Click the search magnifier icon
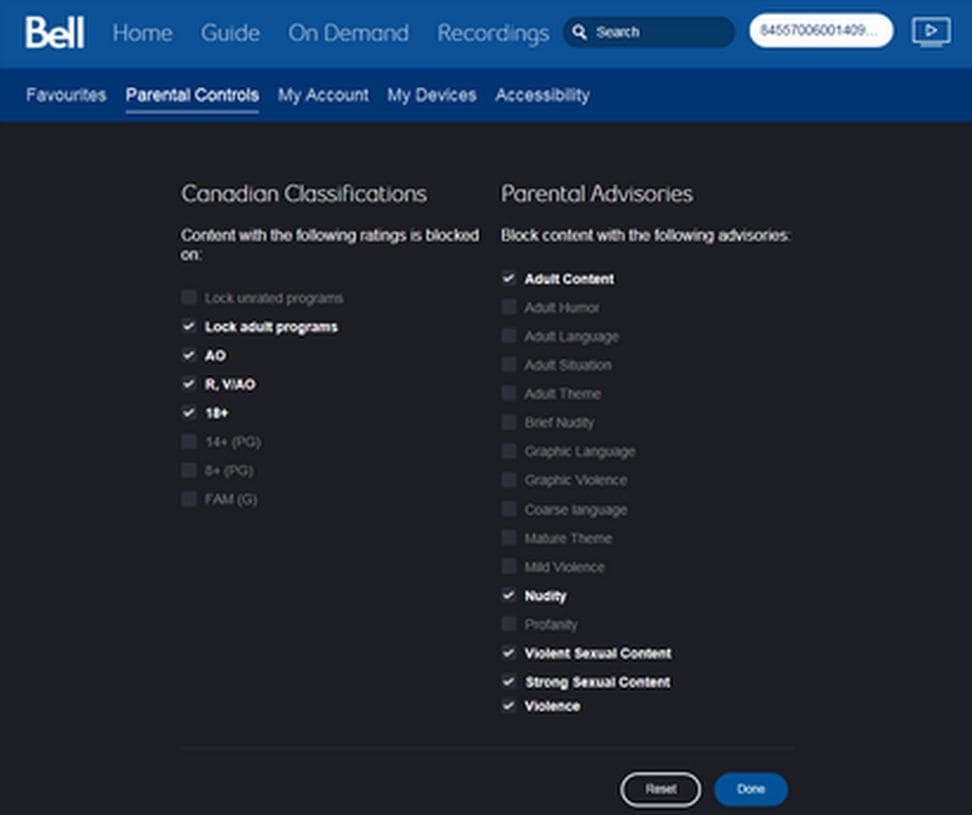 click(579, 32)
